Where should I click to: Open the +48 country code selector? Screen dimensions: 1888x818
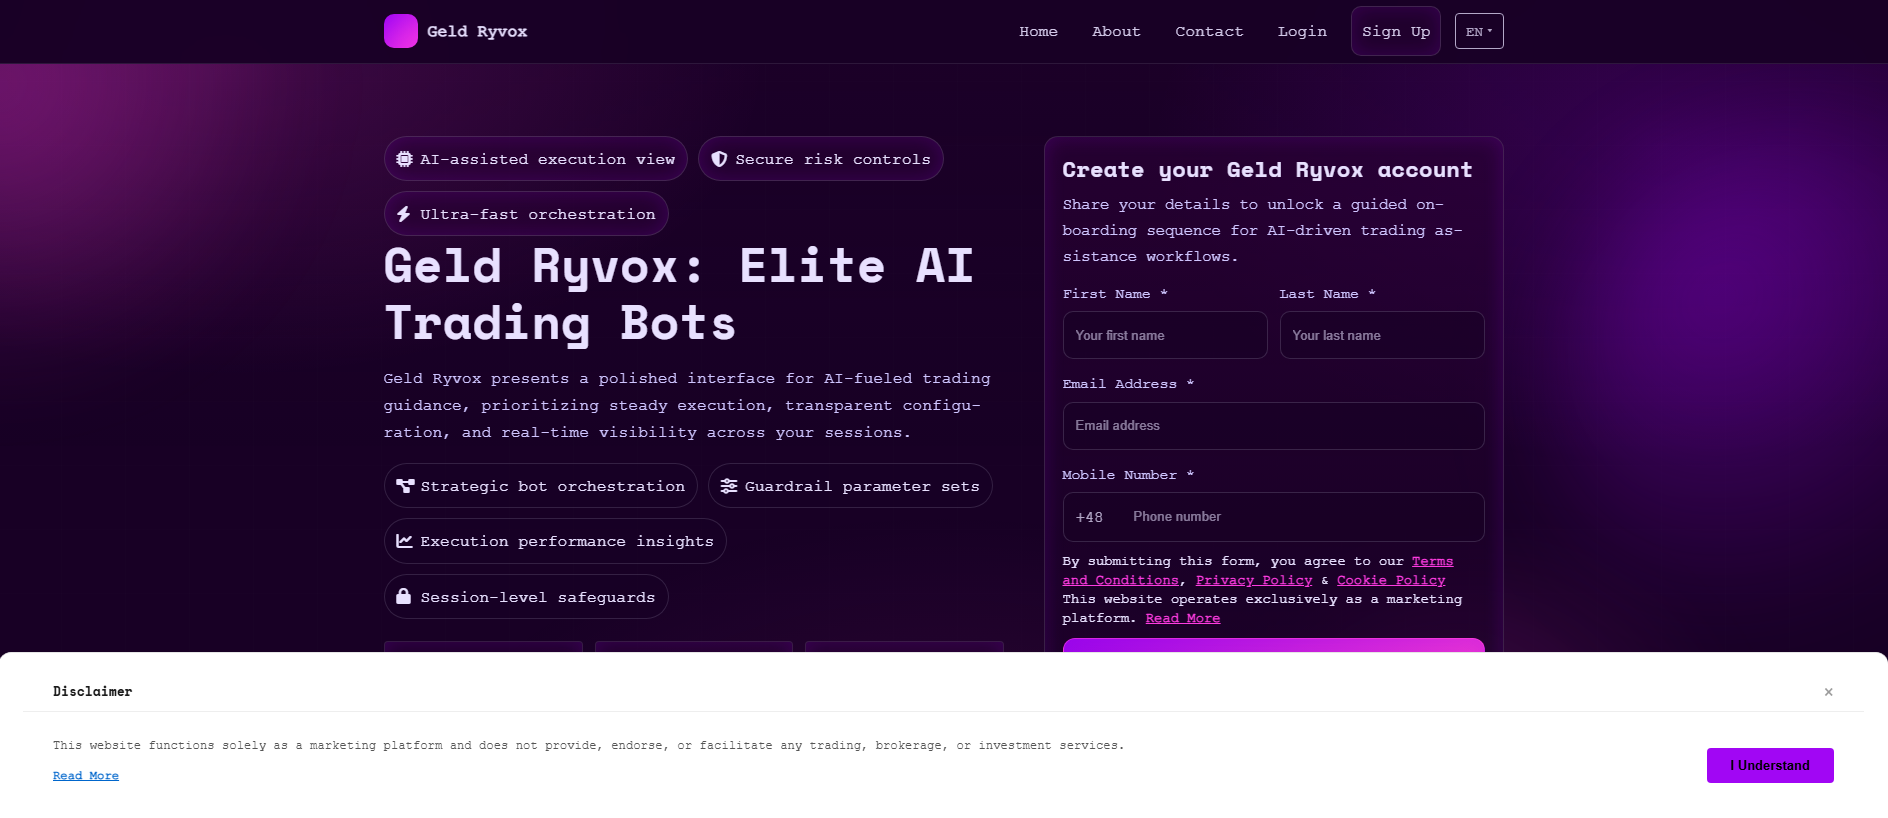(1089, 517)
